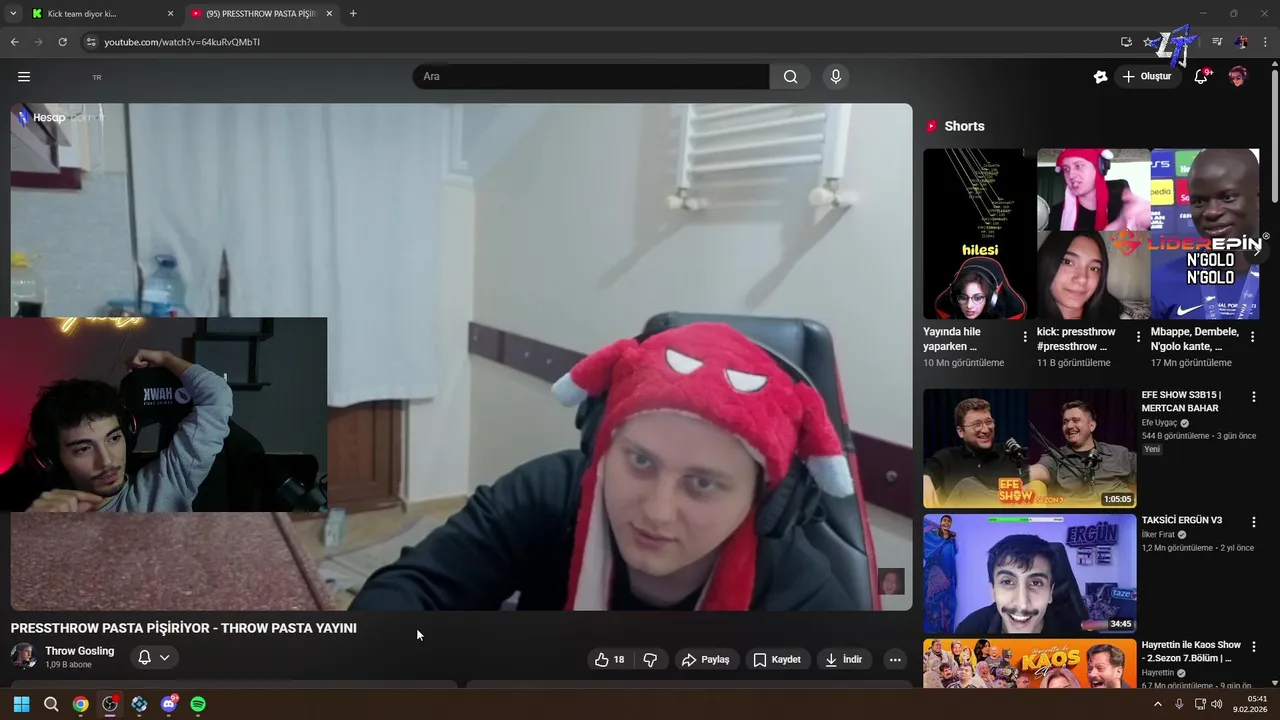Click the Kaydet save button
Viewport: 1280px width, 720px height.
[x=777, y=659]
